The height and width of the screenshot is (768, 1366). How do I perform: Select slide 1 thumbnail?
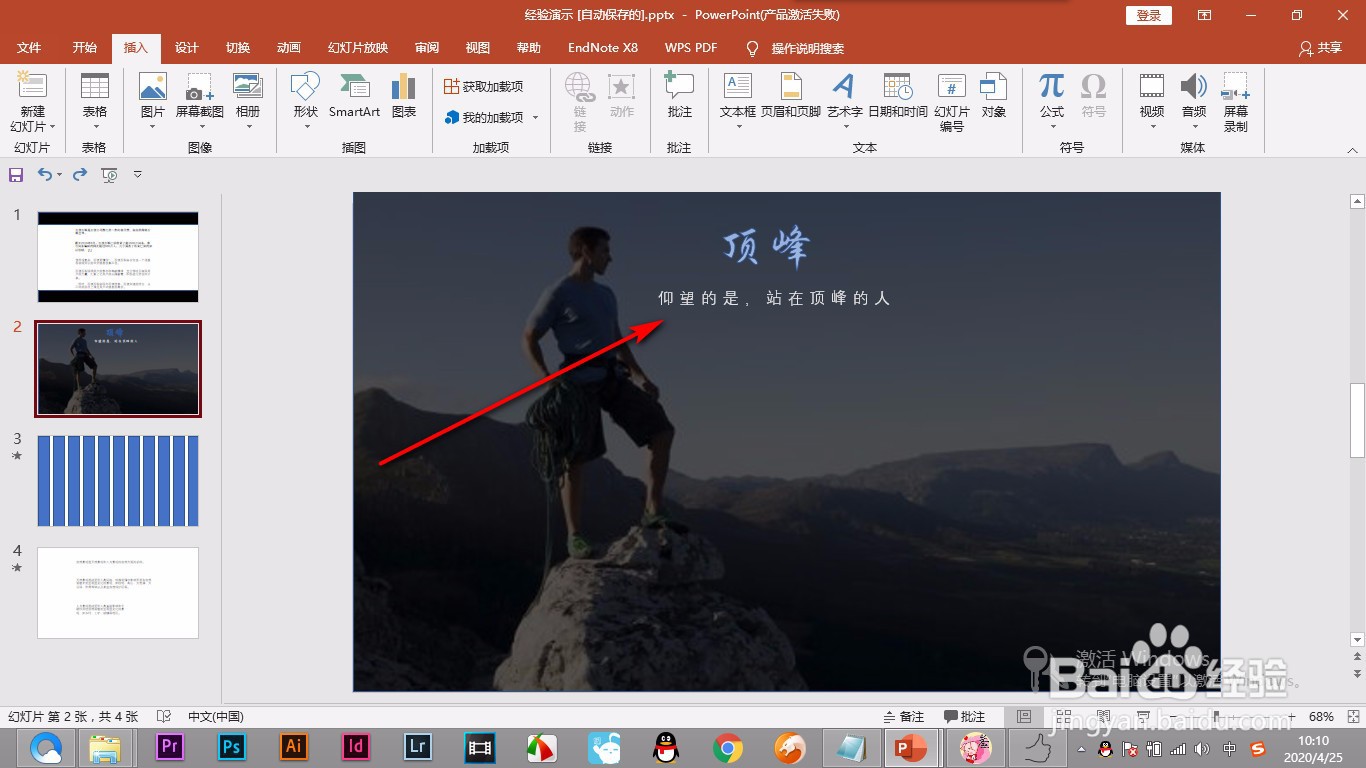pyautogui.click(x=118, y=257)
